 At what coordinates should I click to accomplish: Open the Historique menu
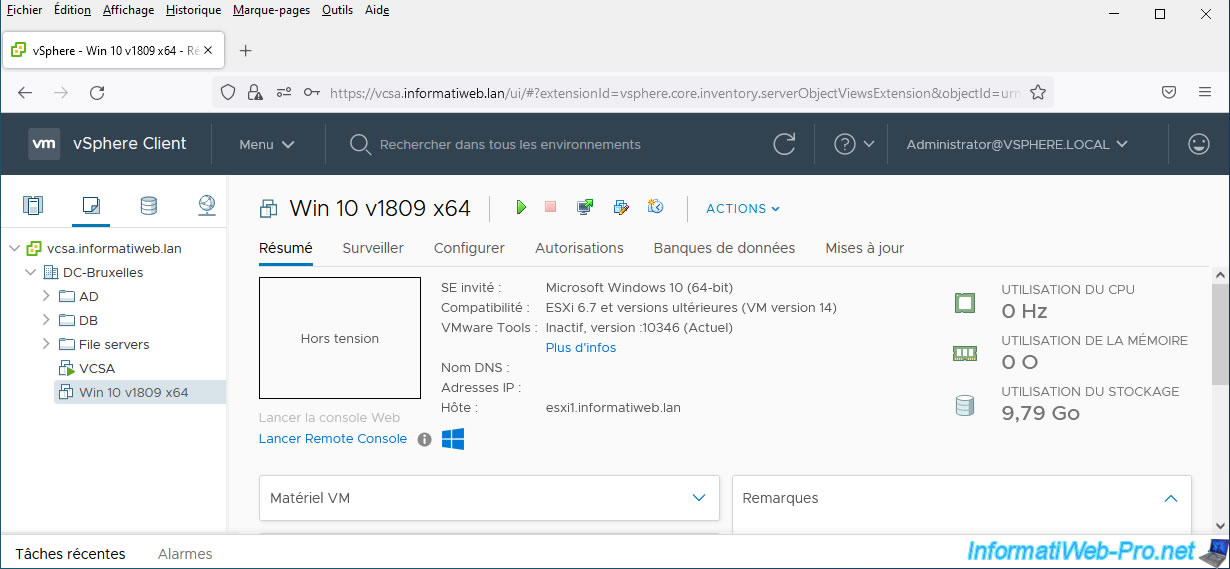click(x=193, y=10)
